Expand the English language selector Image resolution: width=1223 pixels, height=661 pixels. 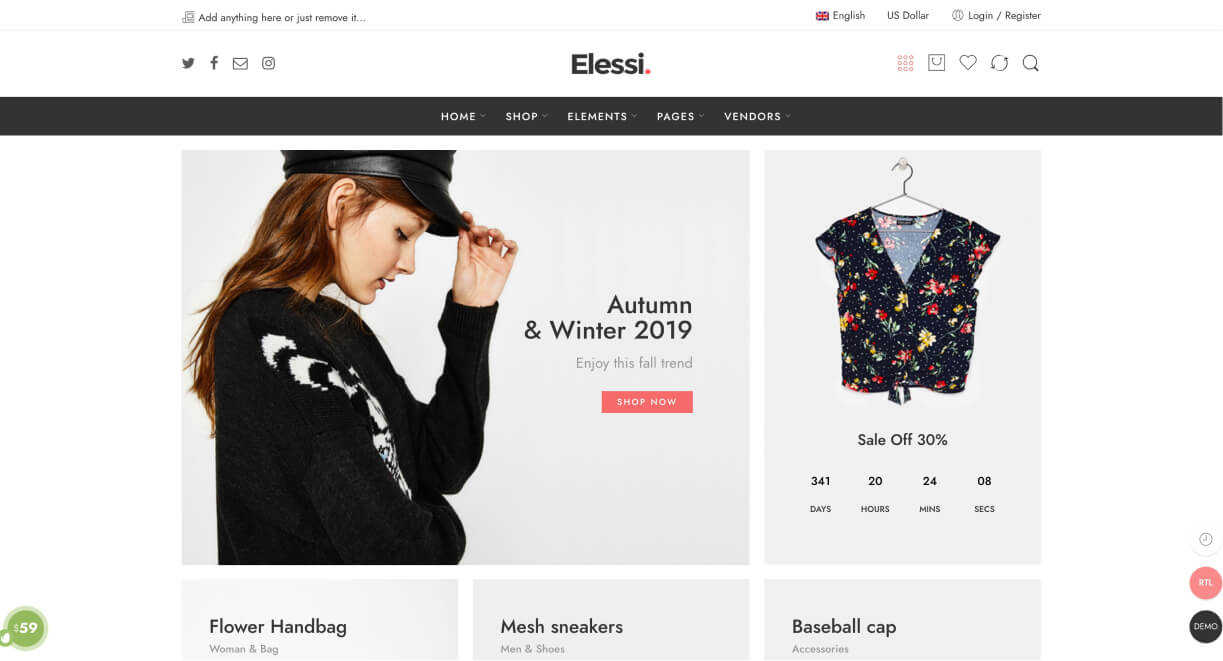click(840, 16)
